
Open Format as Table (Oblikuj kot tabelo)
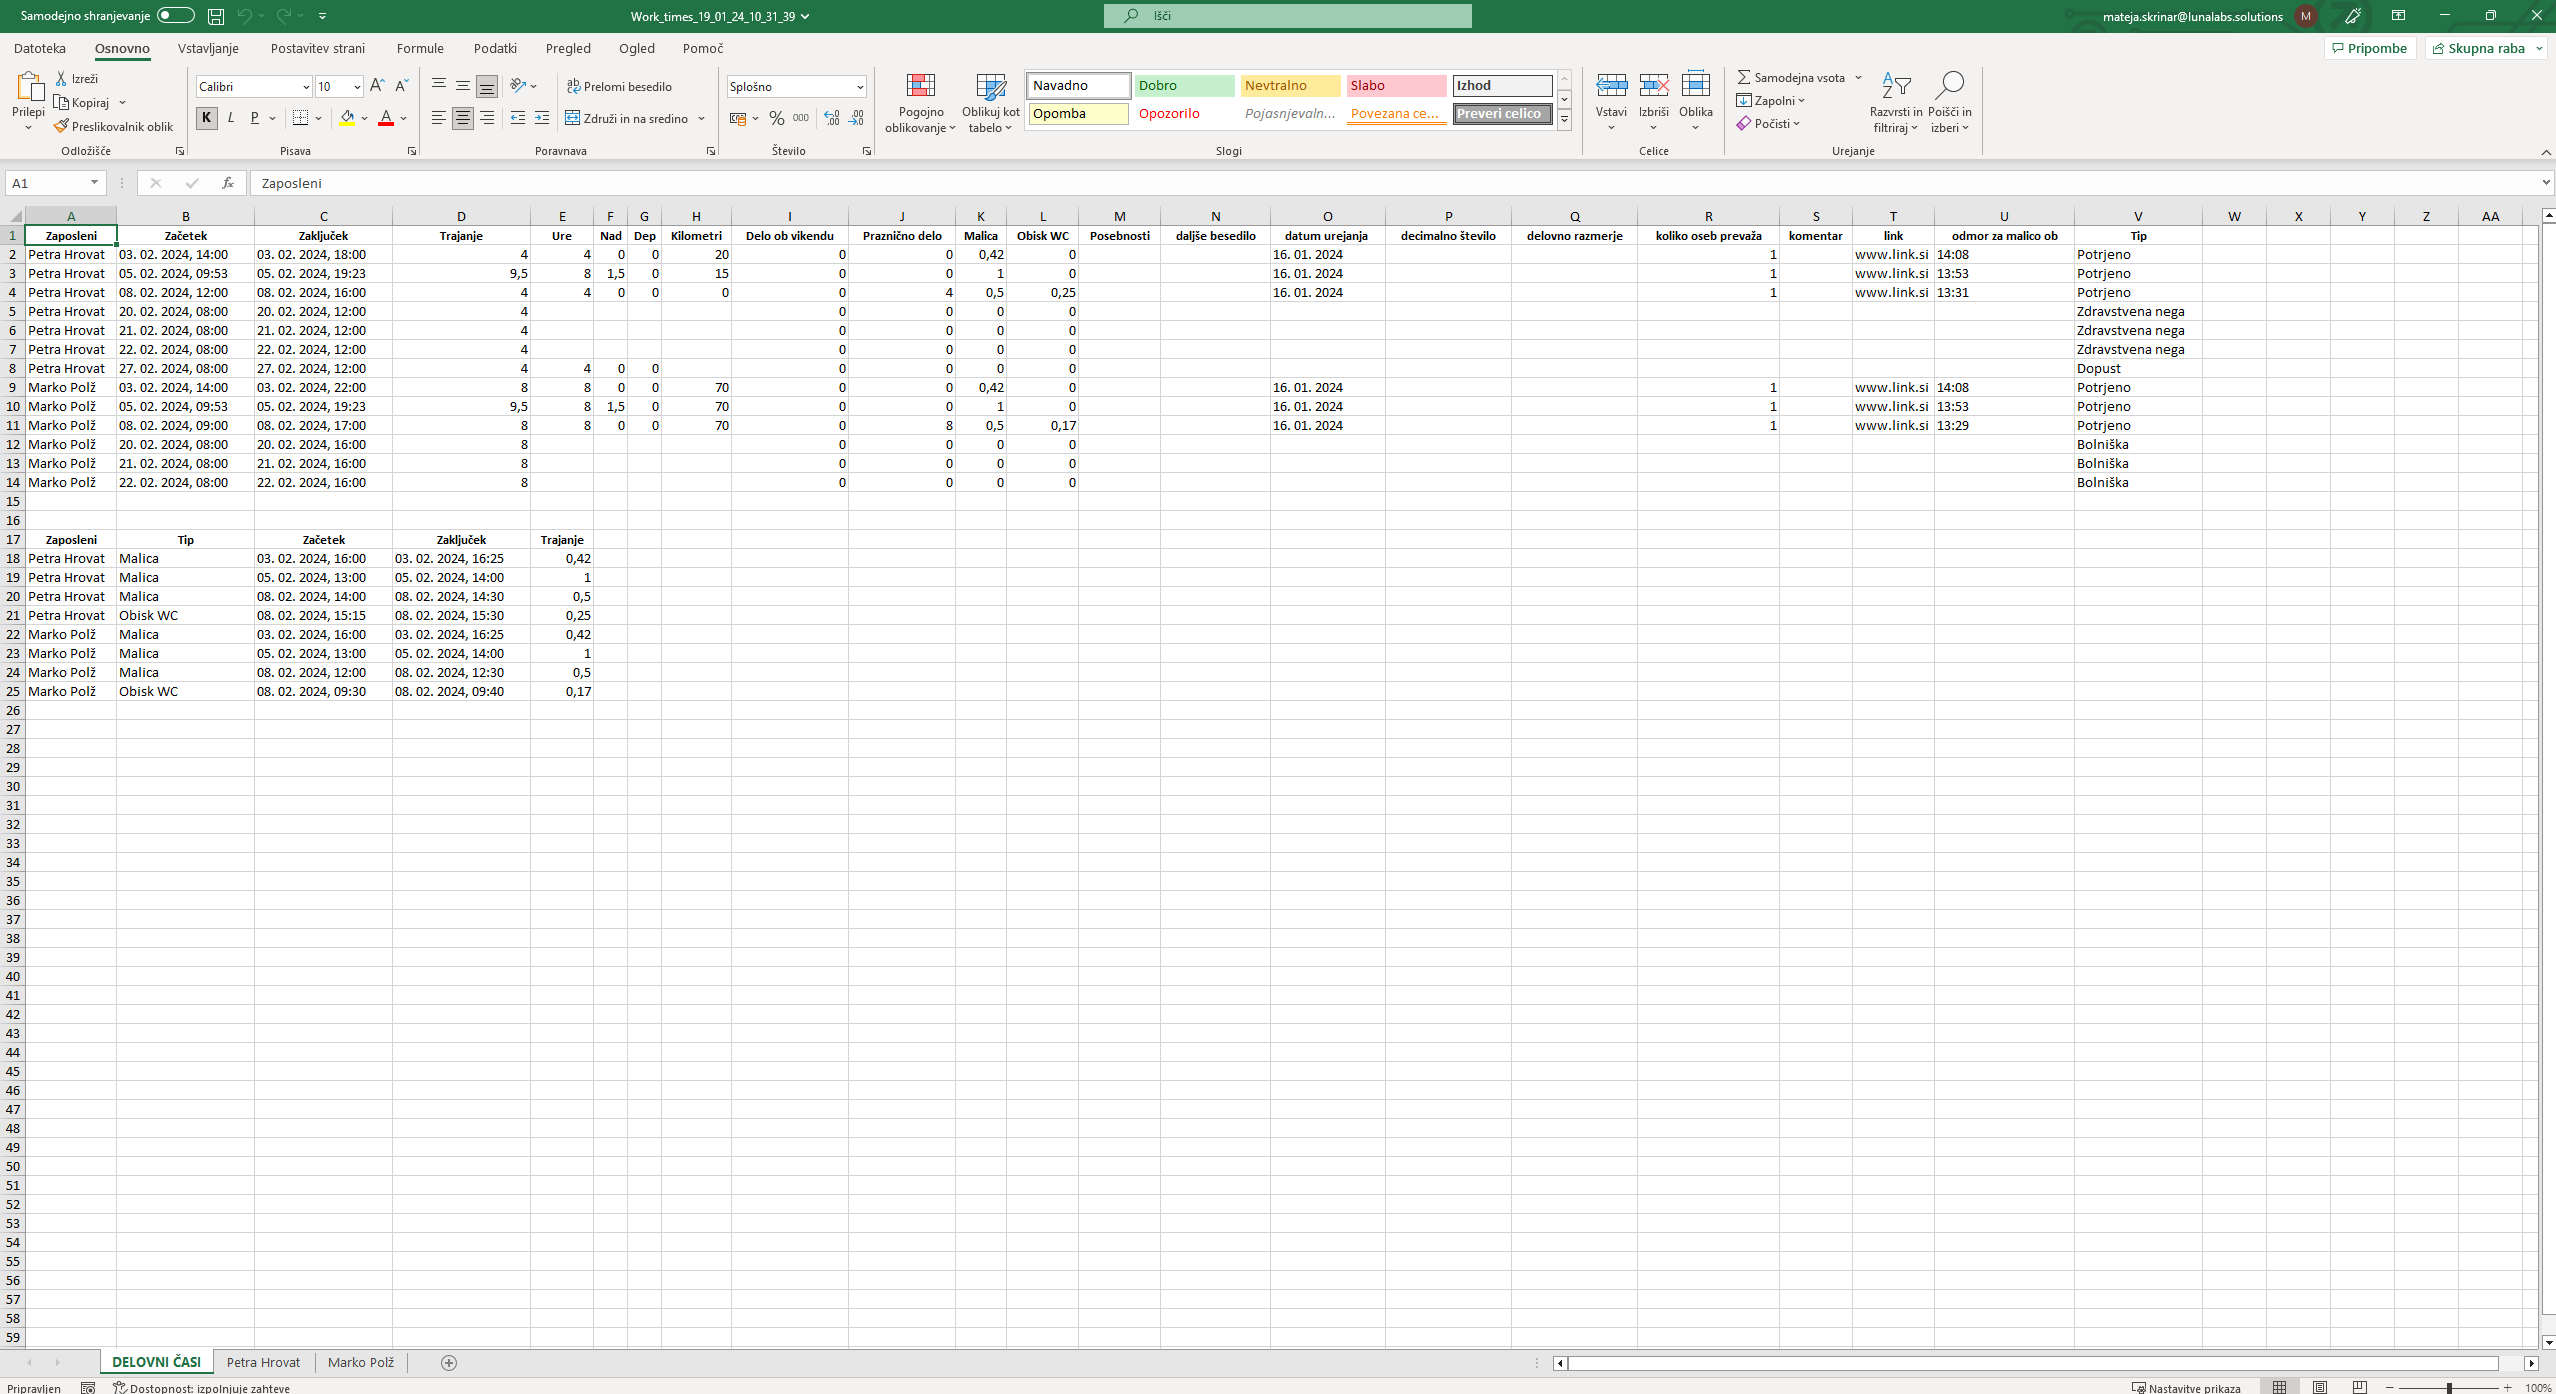pyautogui.click(x=991, y=103)
